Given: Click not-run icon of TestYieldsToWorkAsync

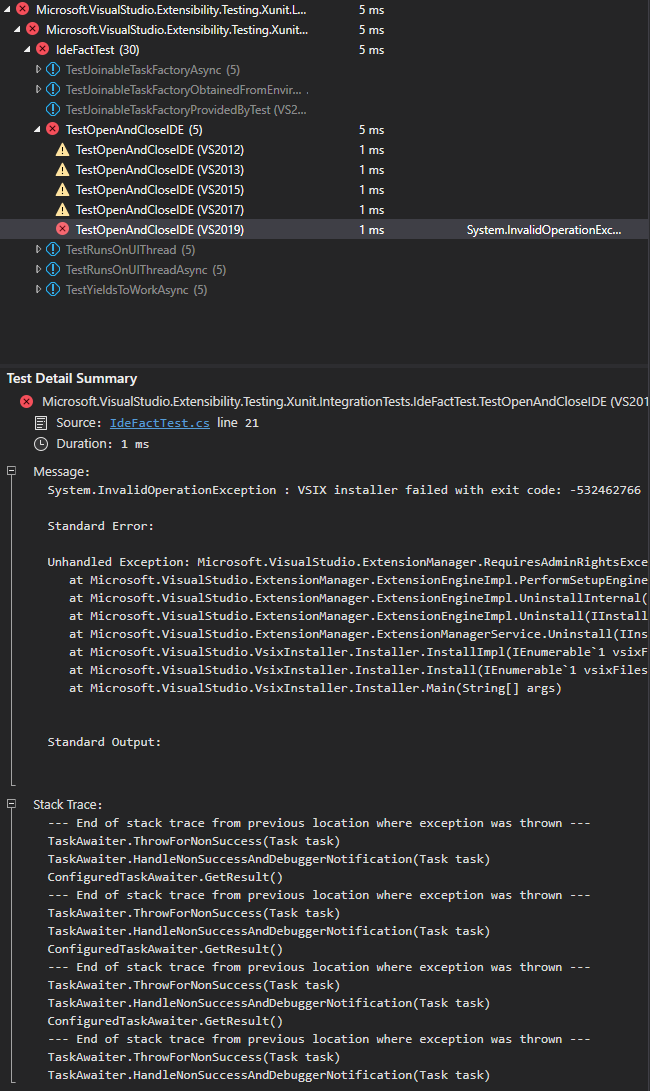Looking at the screenshot, I should tap(53, 289).
